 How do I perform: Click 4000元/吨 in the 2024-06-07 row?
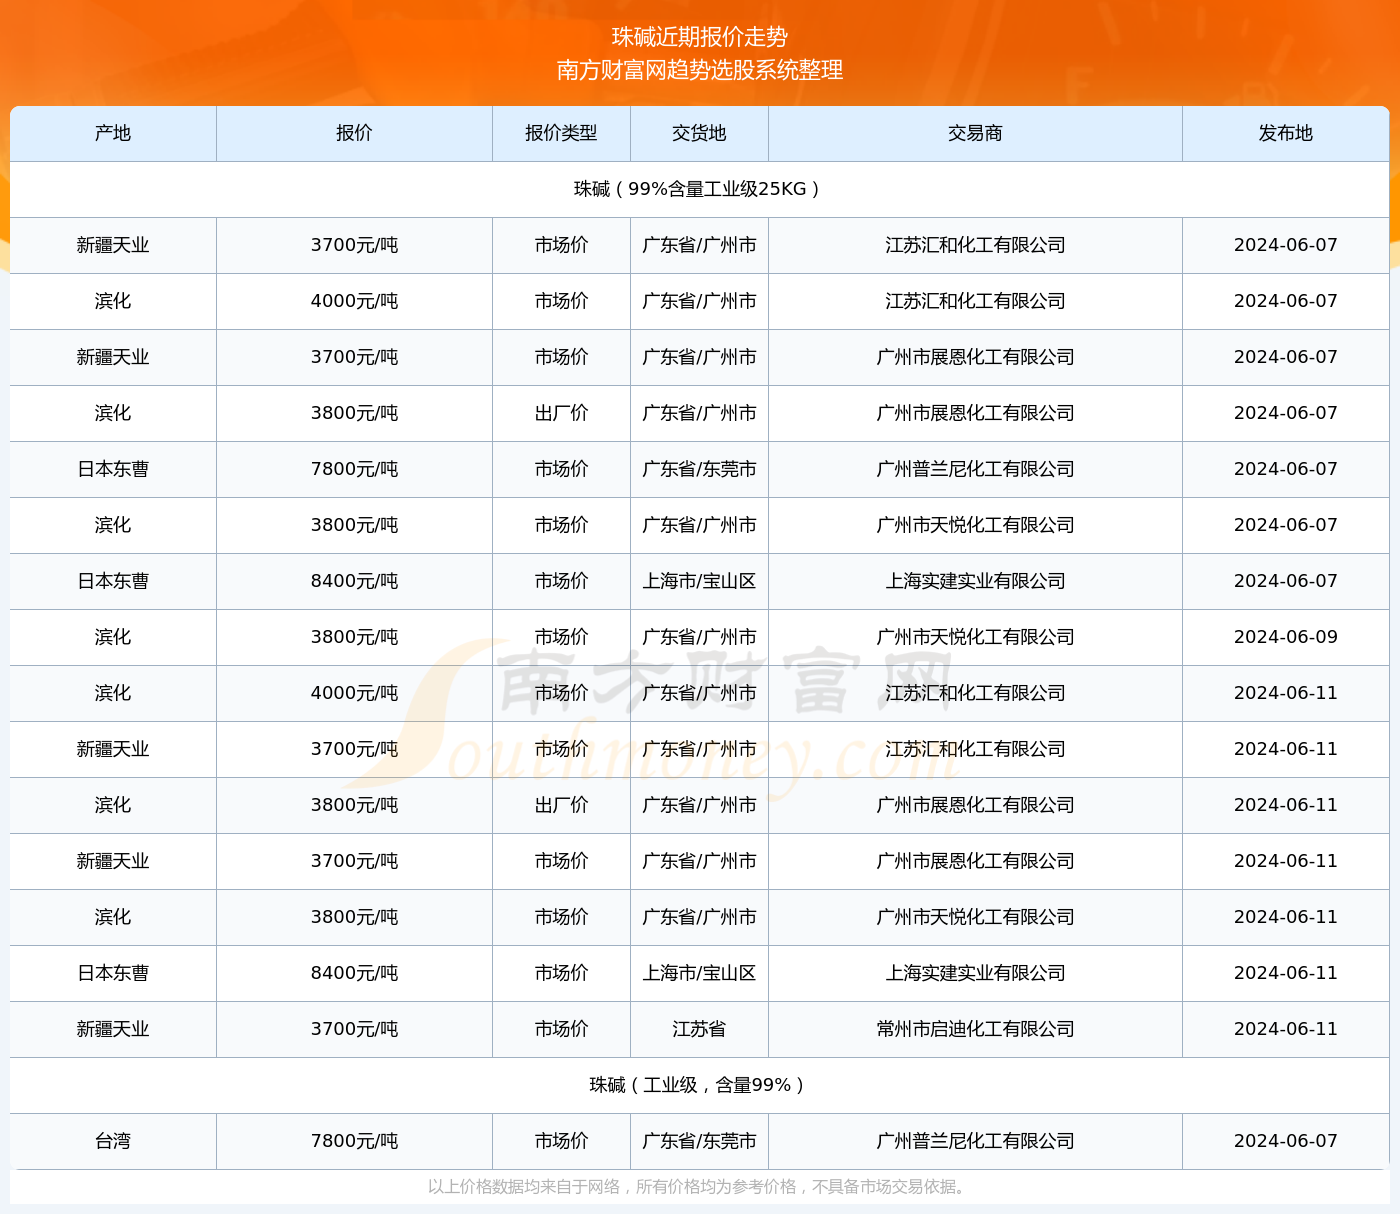(x=354, y=301)
